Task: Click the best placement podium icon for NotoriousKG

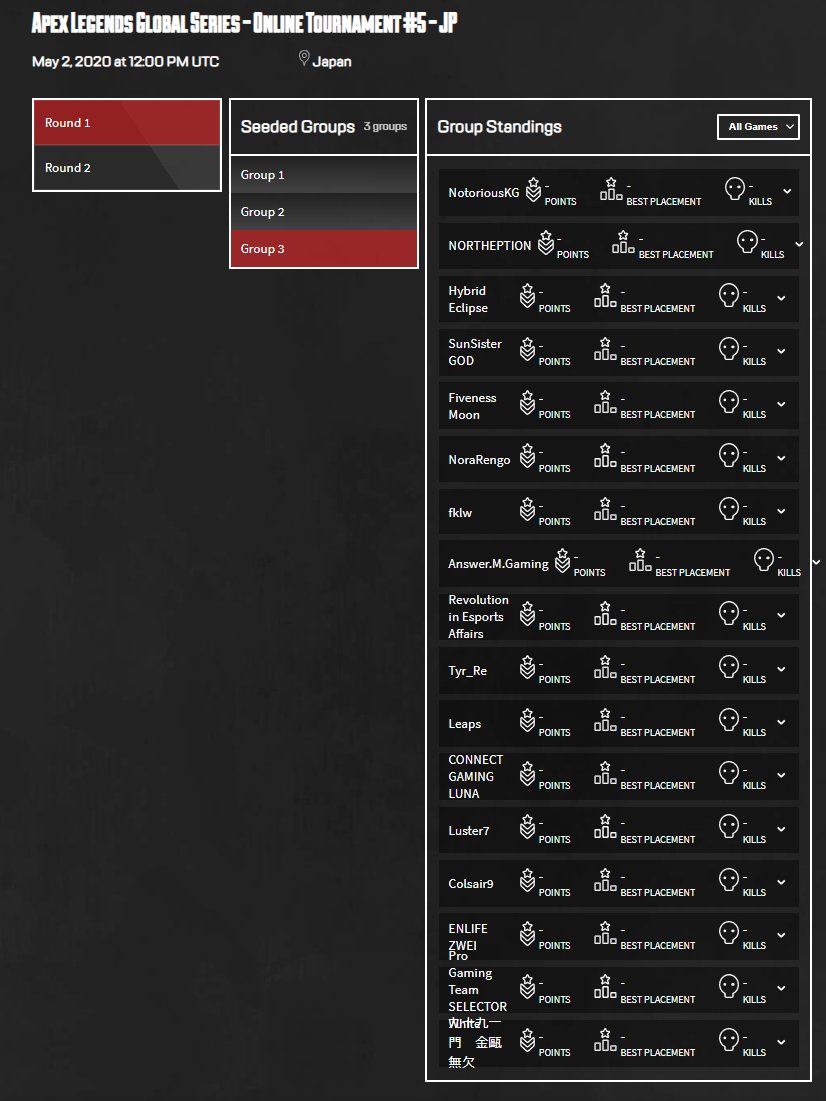Action: tap(611, 190)
